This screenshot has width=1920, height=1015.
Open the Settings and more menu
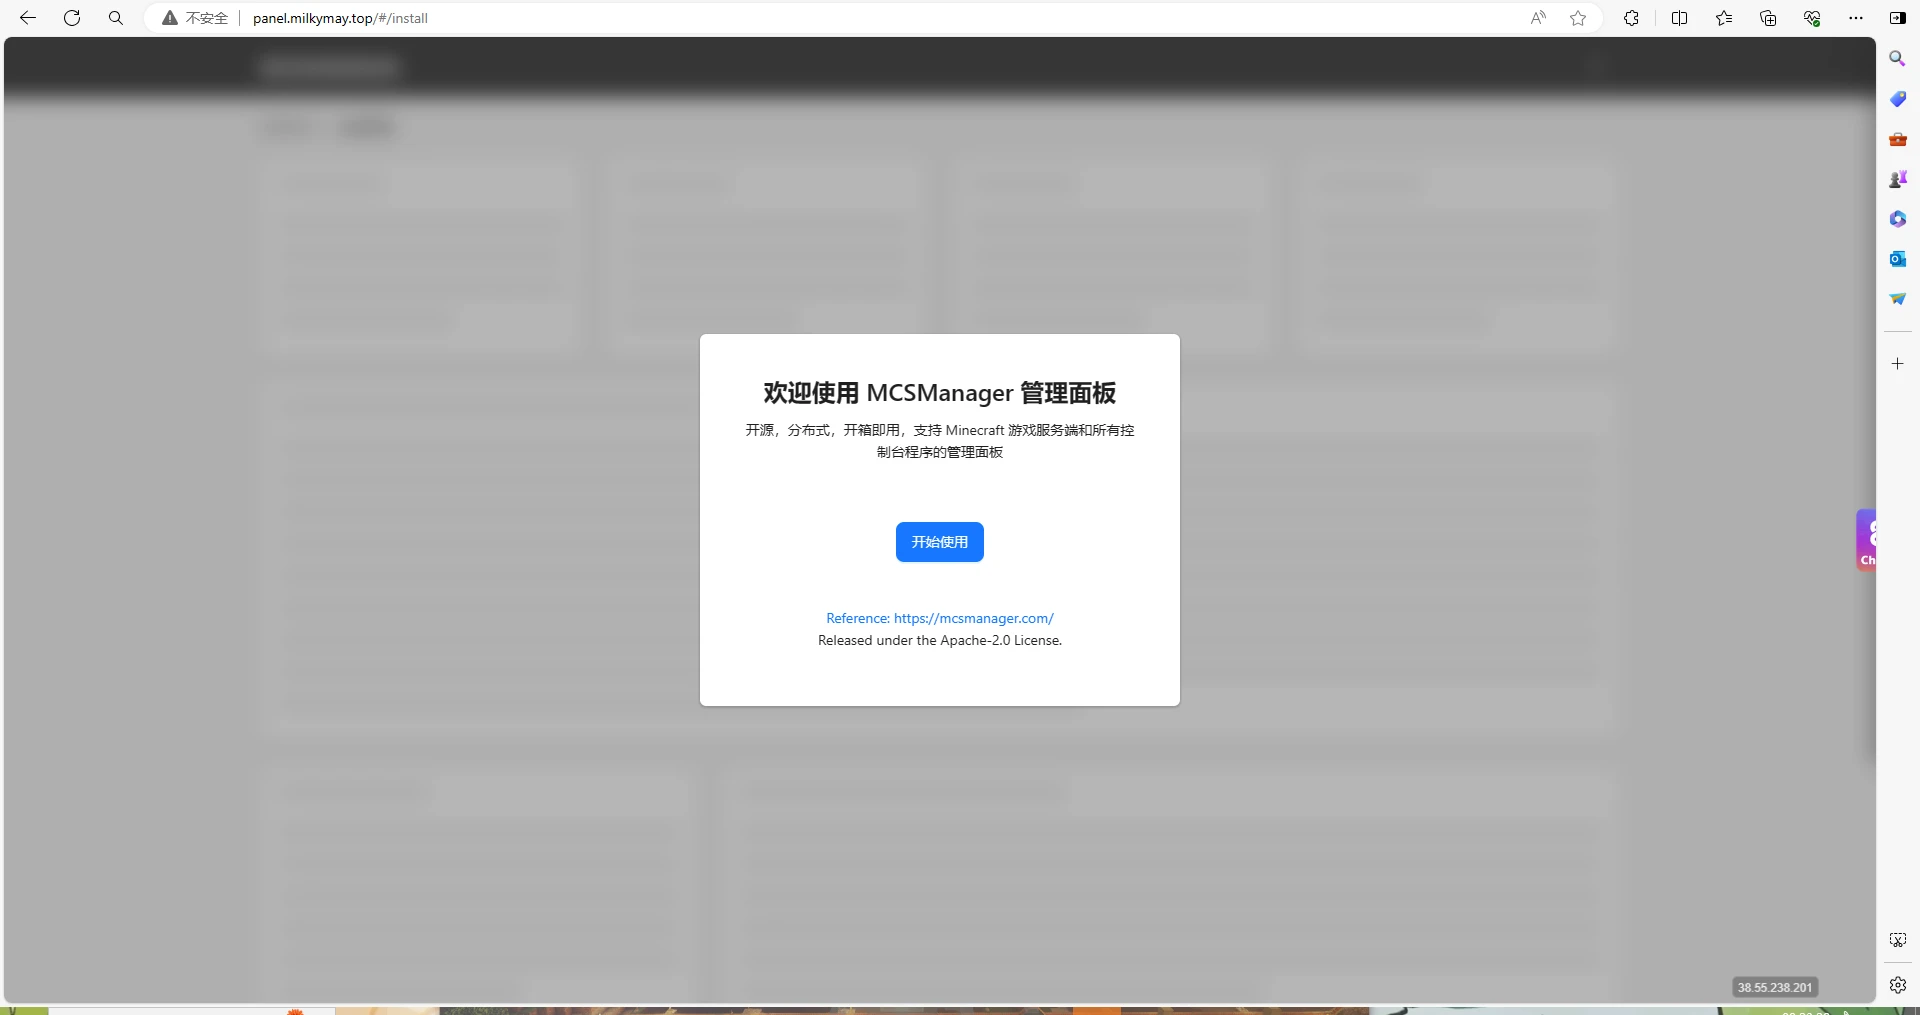(1856, 18)
